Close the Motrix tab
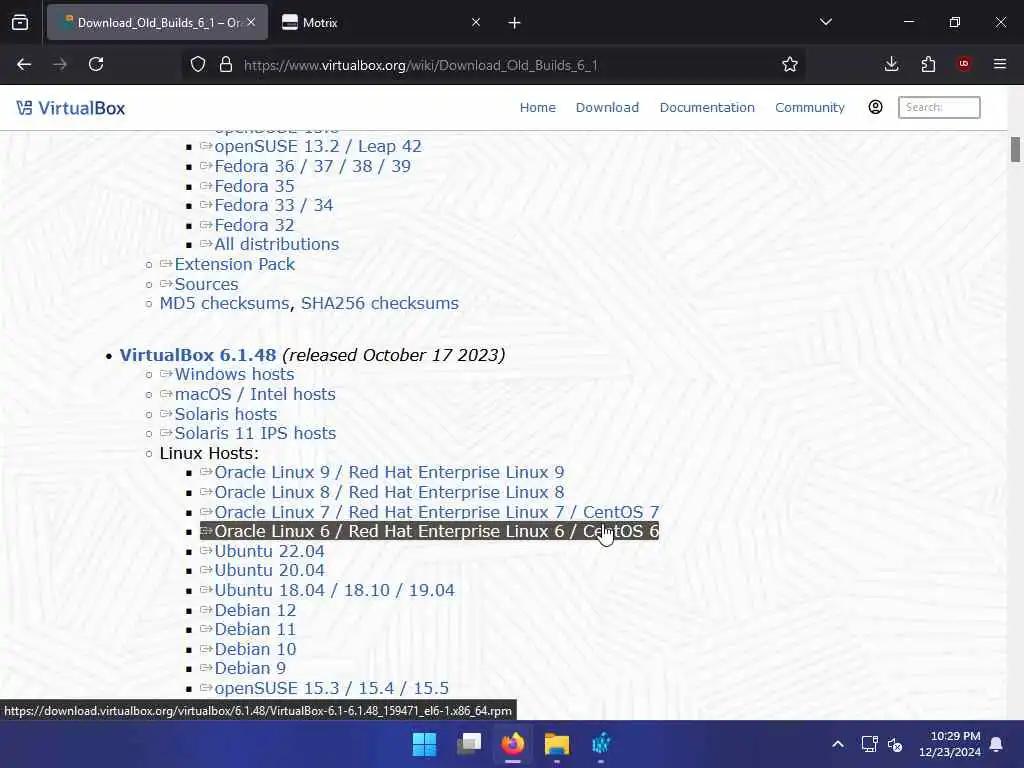 pyautogui.click(x=476, y=22)
